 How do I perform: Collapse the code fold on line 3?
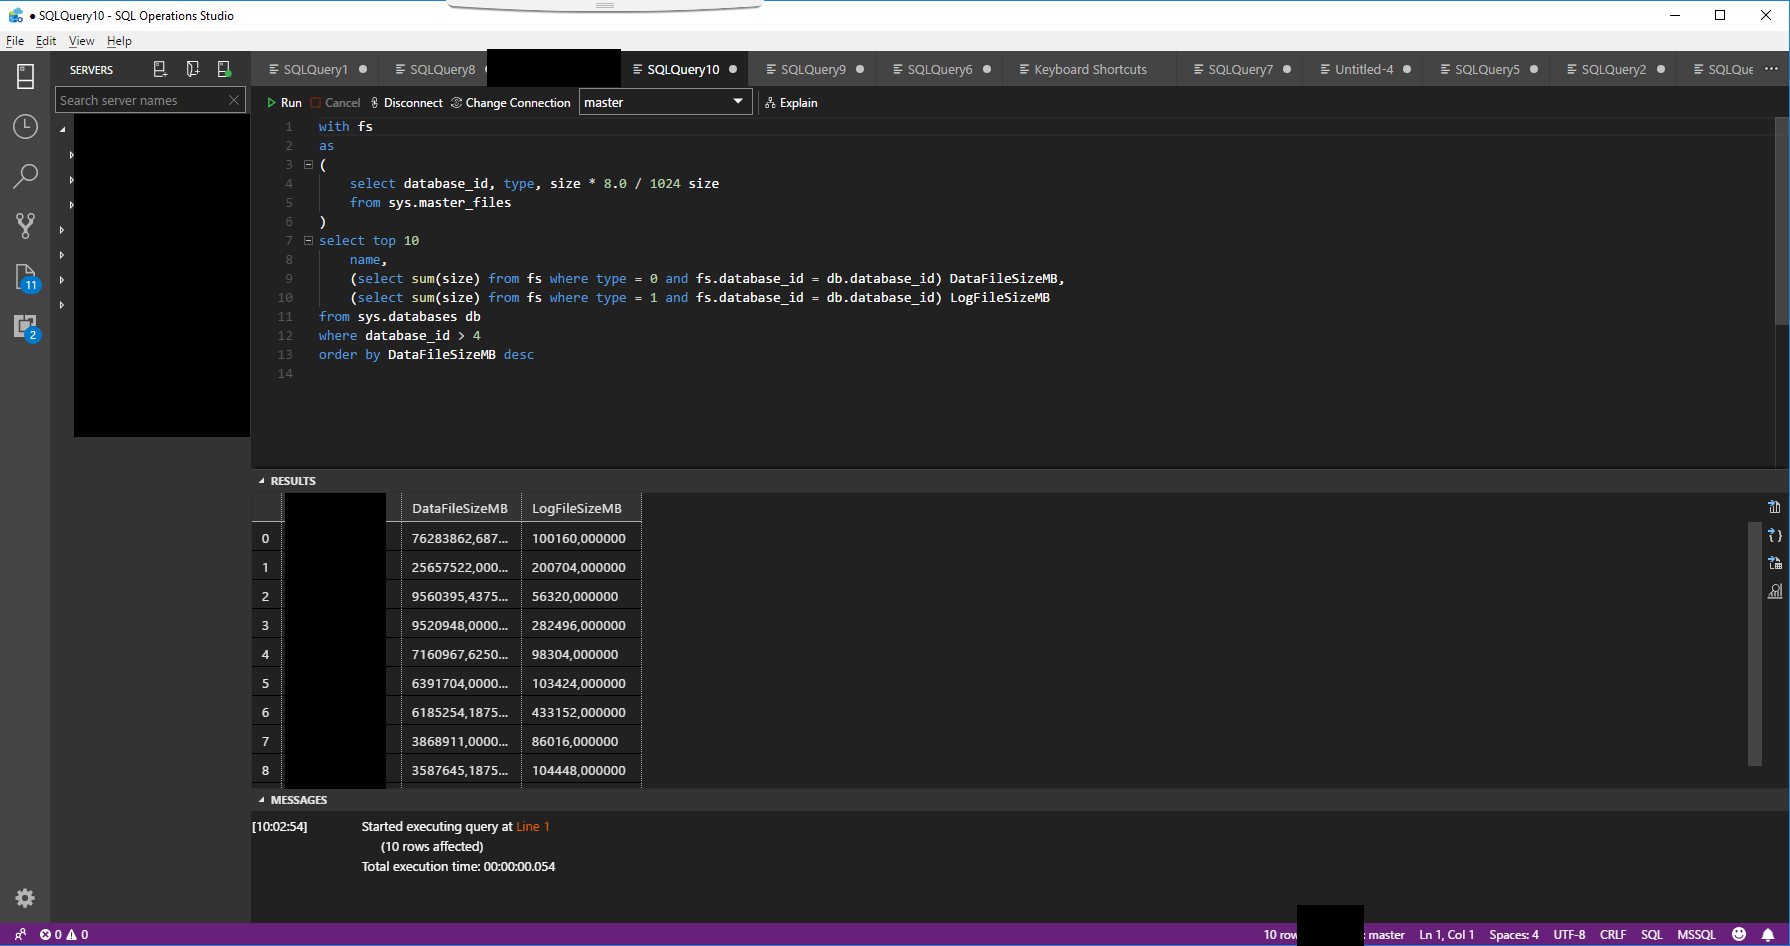[x=308, y=164]
